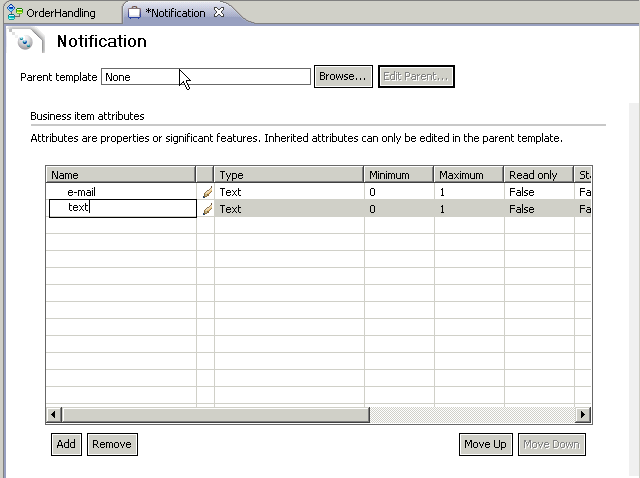Click the Parent template text field
This screenshot has width=640, height=478.
coord(205,77)
